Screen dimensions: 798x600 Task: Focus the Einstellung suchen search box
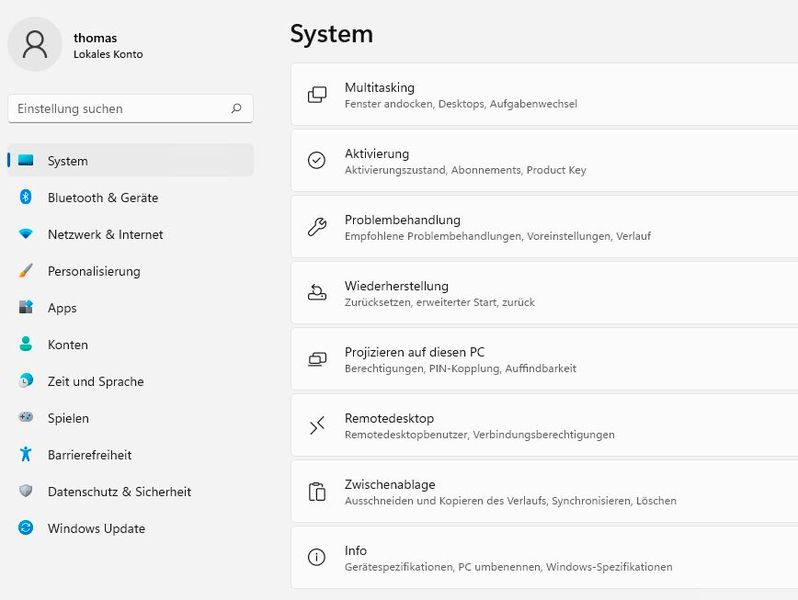click(130, 108)
